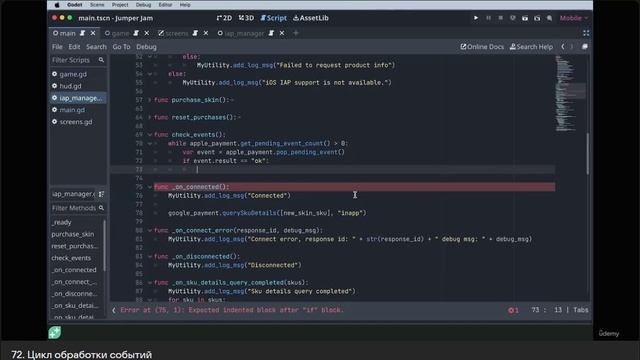This screenshot has width=640, height=360.
Task: Expand the purchase_skin function fold
Action: 149,100
